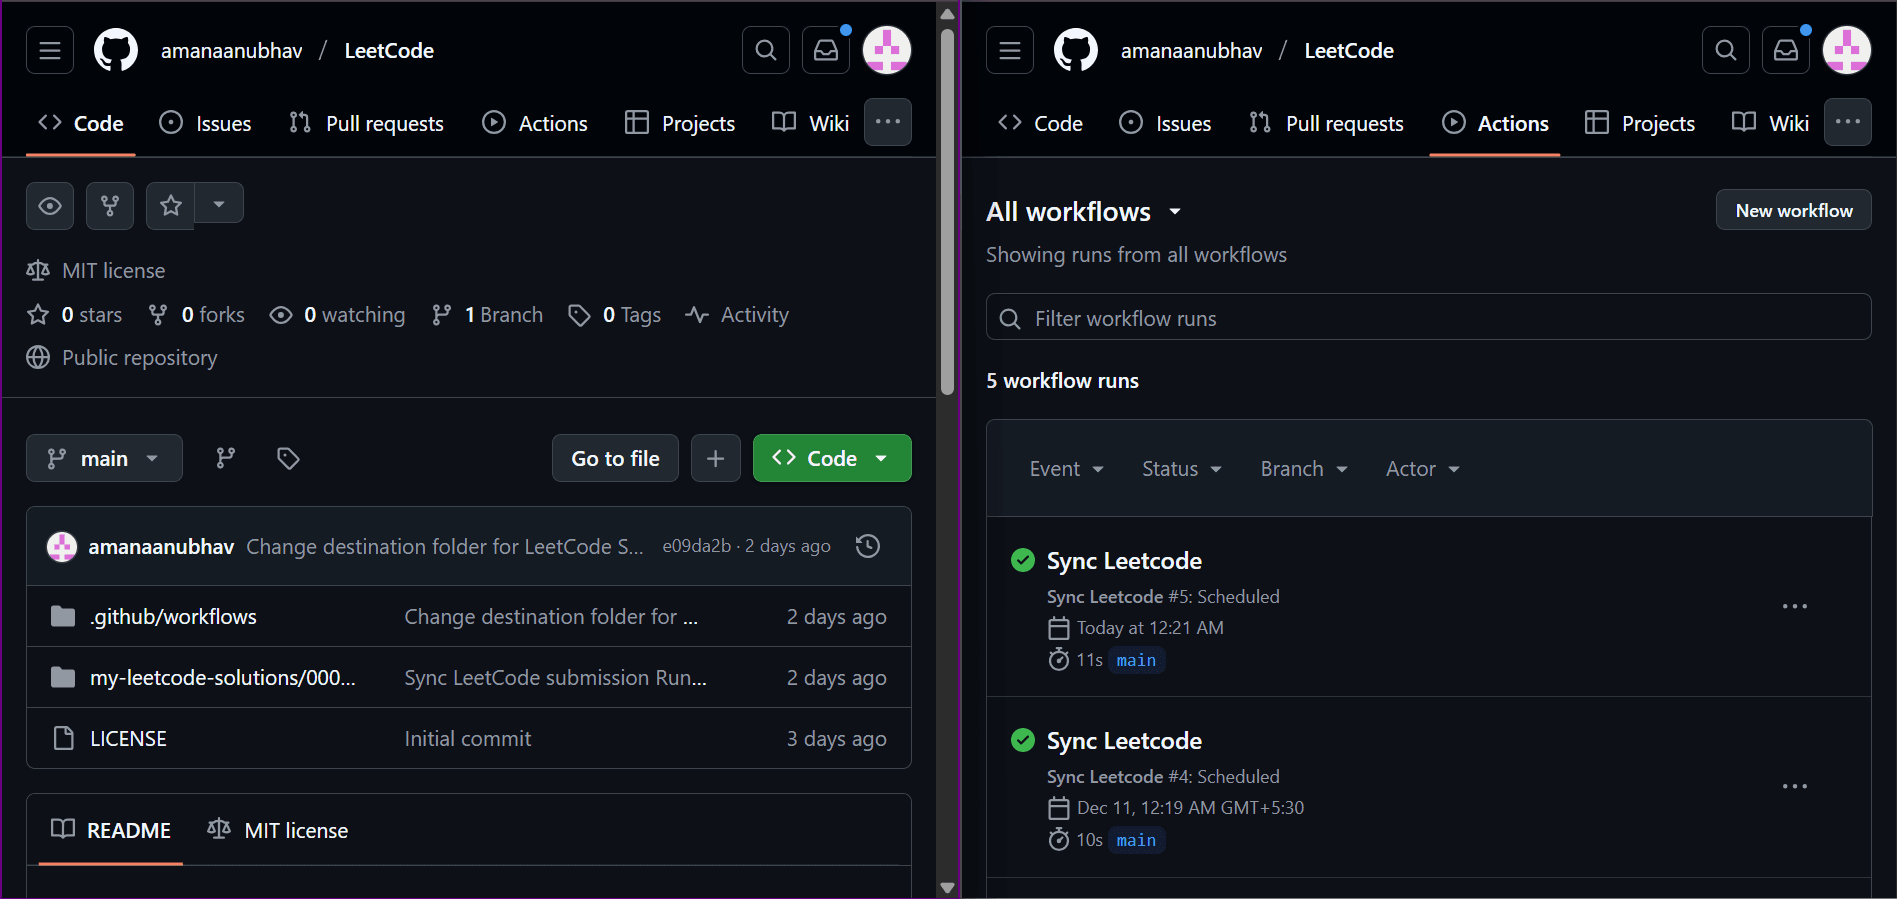Open the green Code dropdown button
The width and height of the screenshot is (1897, 899).
pyautogui.click(x=832, y=458)
